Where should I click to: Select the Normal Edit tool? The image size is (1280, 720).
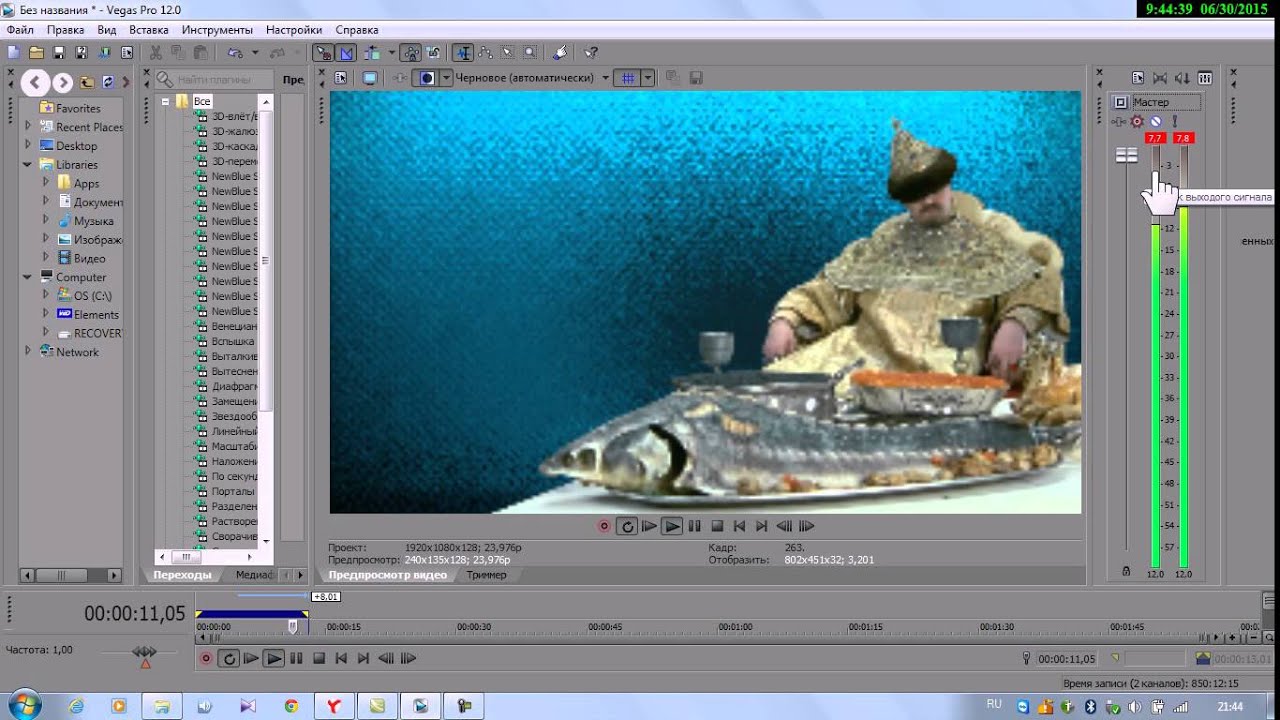pyautogui.click(x=463, y=52)
